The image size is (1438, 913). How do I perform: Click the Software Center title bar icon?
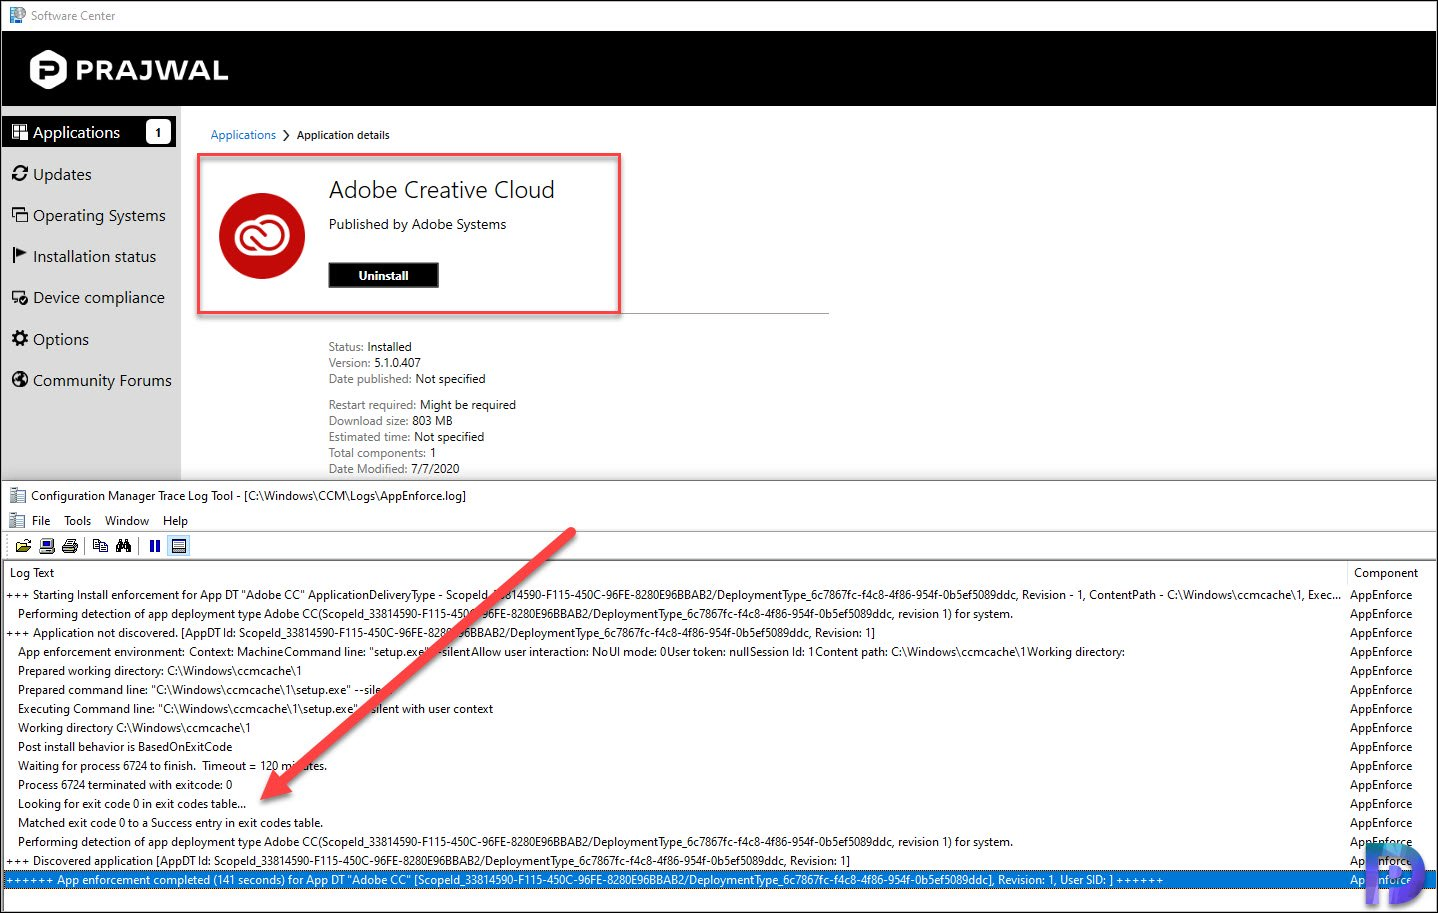[17, 15]
